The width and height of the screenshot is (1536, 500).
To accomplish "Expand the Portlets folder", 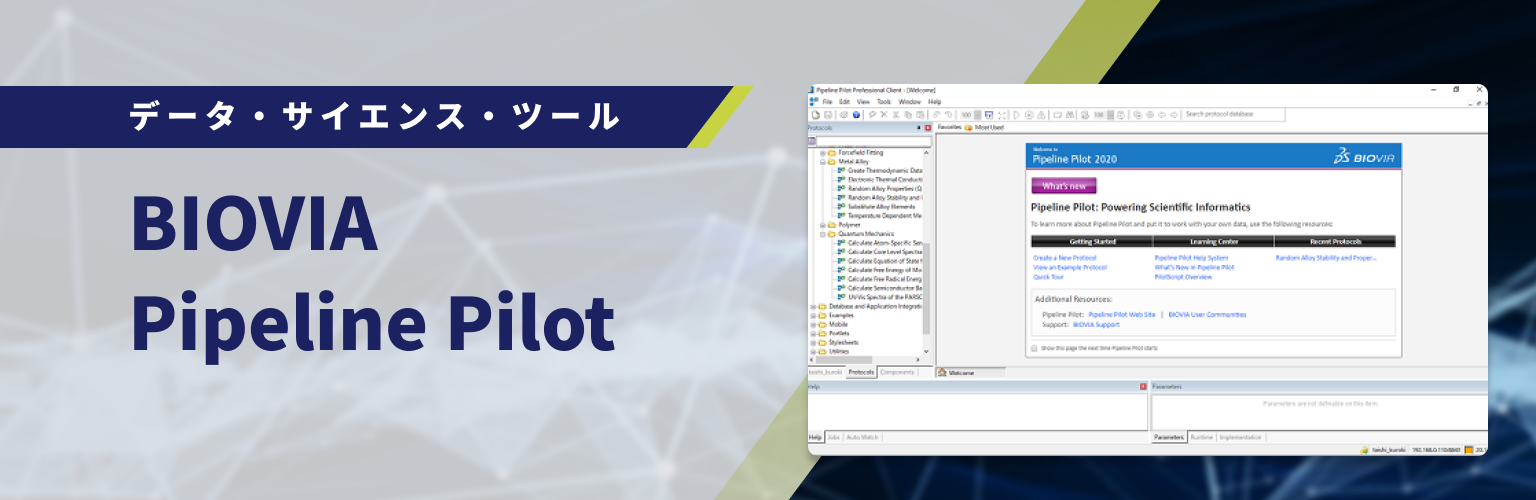I will click(x=812, y=332).
